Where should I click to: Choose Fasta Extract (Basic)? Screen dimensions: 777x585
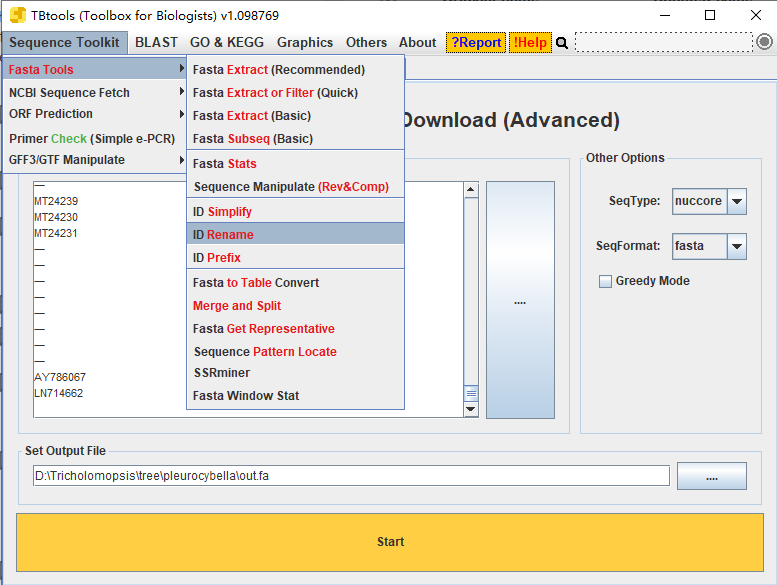295,116
